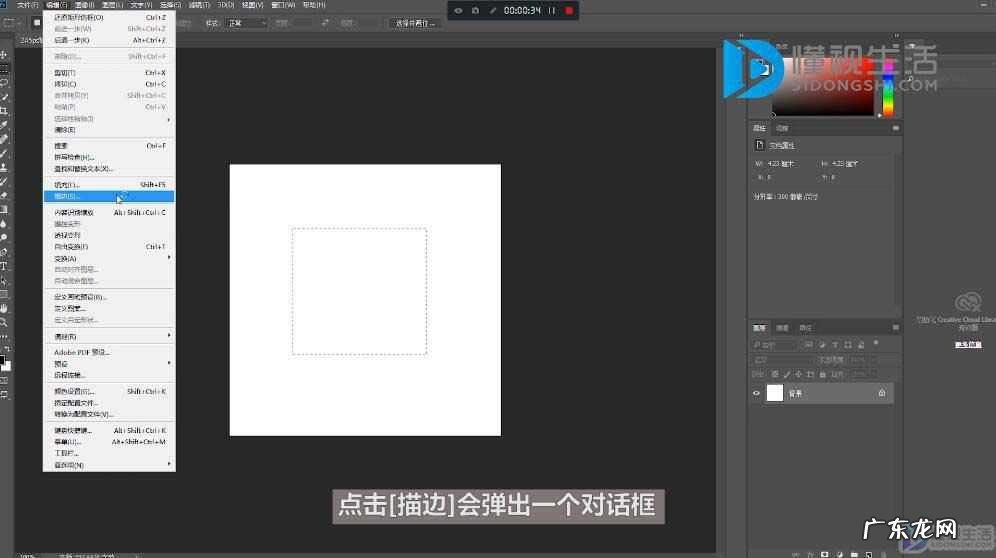This screenshot has width=996, height=558.
Task: Open the three-dots Edit Toolbar button
Action: pyautogui.click(x=4, y=336)
